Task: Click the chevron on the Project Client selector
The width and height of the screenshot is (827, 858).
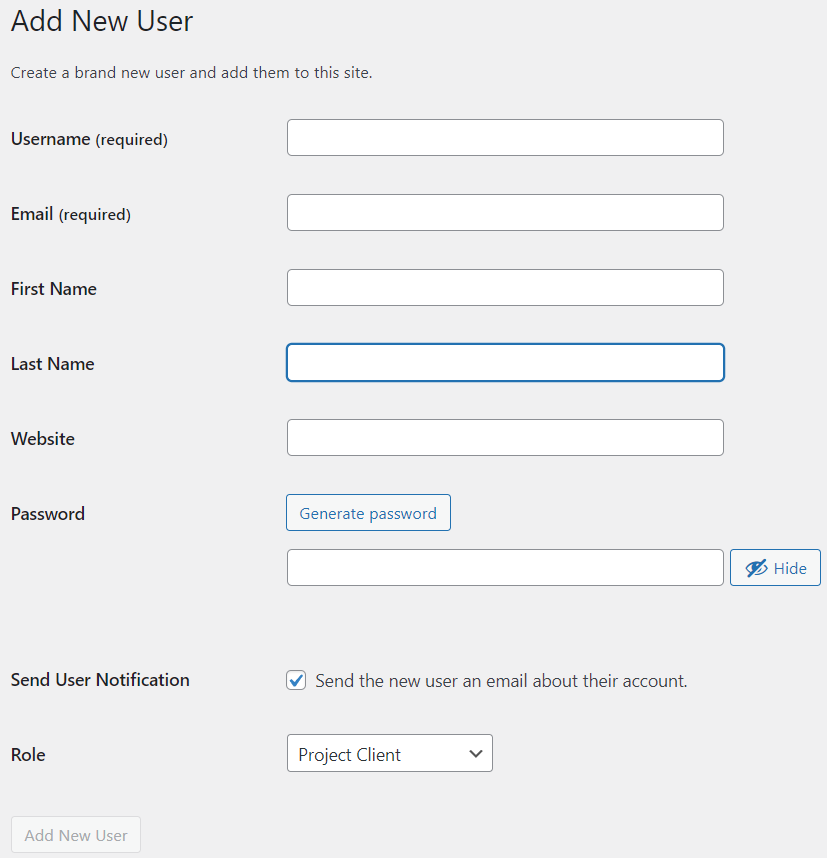Action: pyautogui.click(x=475, y=753)
